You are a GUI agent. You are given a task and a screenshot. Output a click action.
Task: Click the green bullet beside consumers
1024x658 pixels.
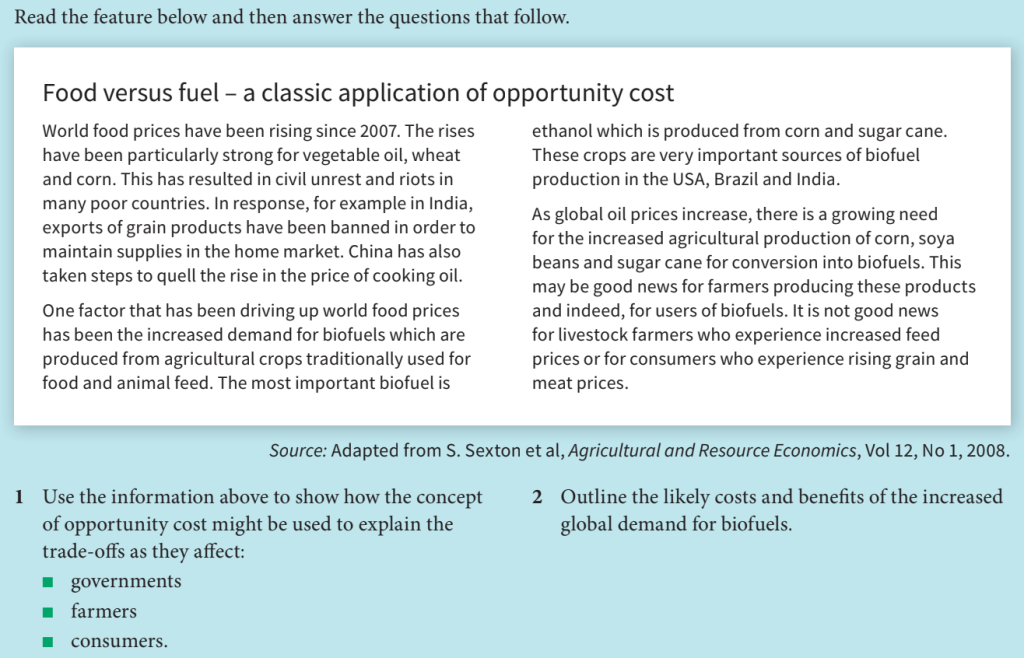47,642
